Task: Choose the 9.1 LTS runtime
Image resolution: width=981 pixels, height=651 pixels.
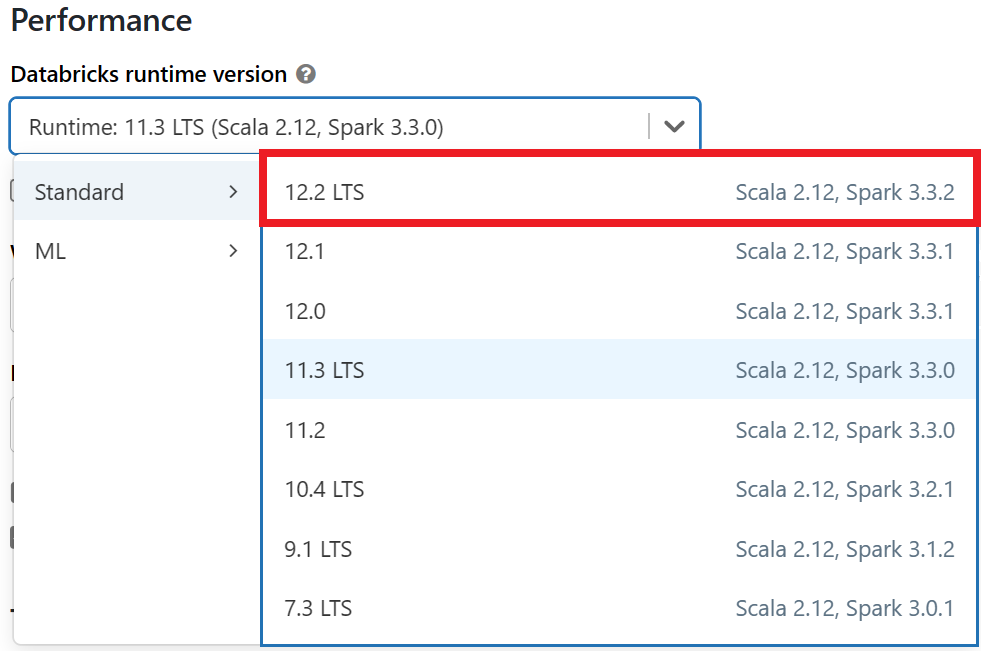Action: [318, 549]
